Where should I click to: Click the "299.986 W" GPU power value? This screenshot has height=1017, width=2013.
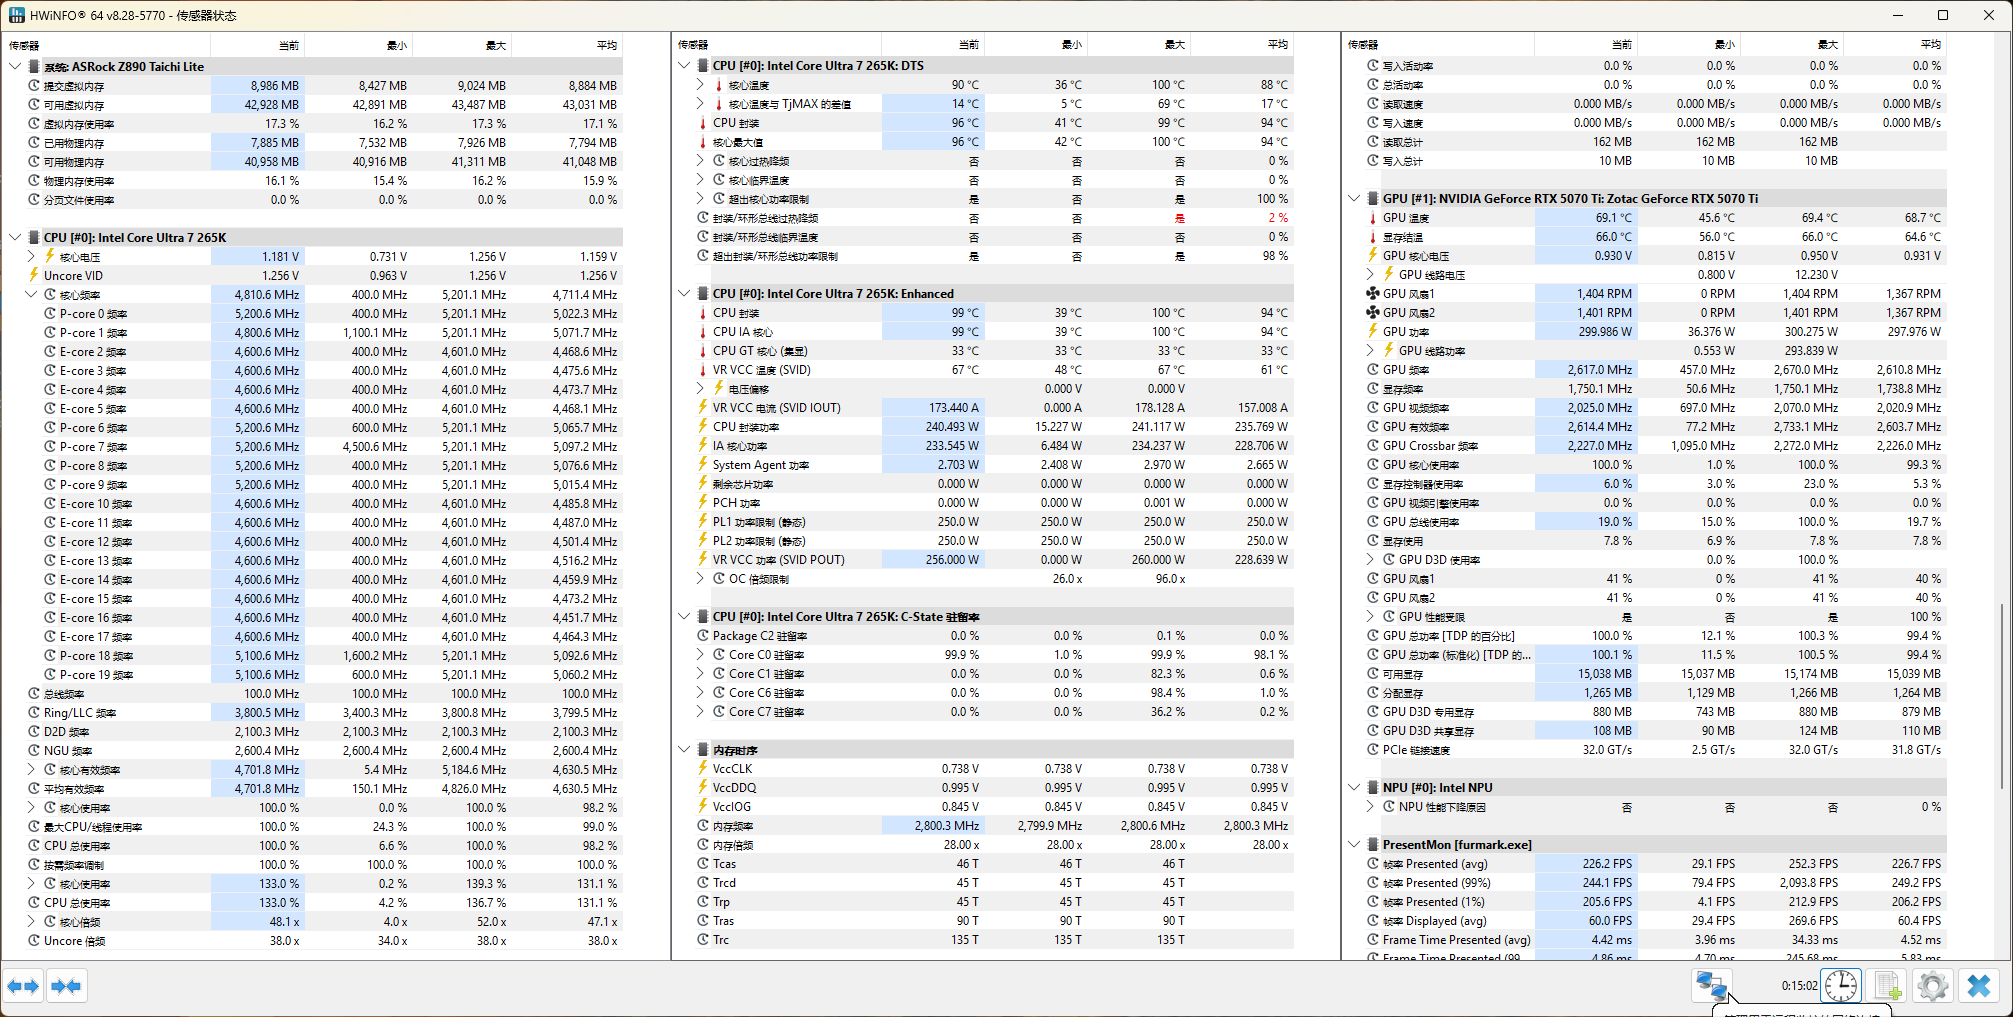coord(1605,332)
